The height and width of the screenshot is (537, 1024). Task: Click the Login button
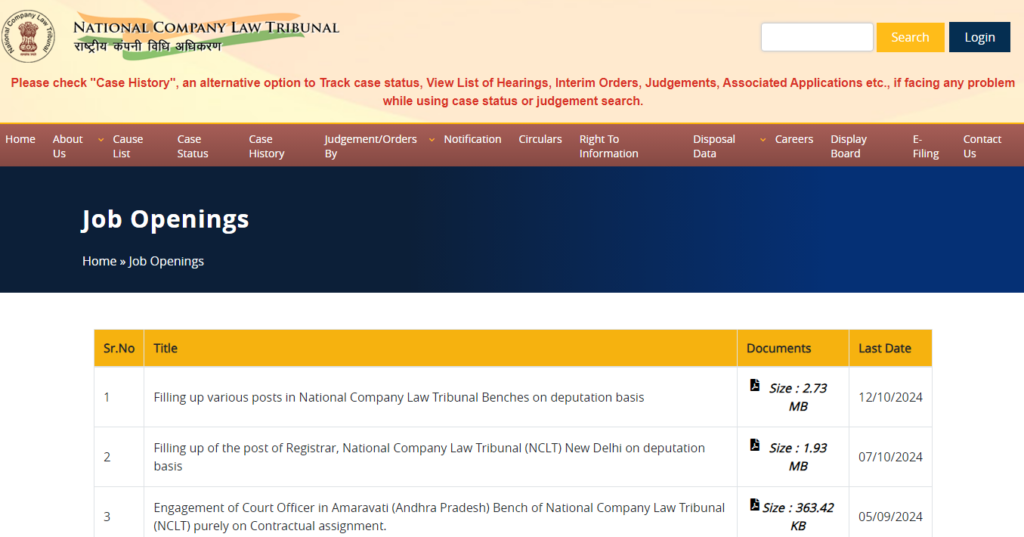(x=980, y=37)
